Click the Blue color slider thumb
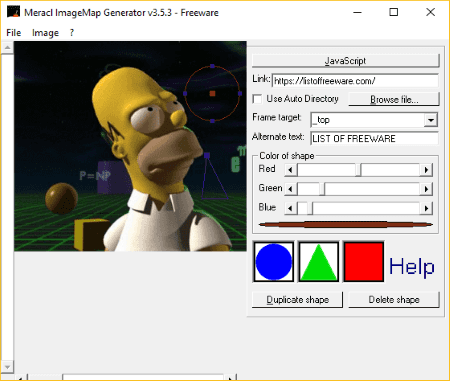This screenshot has width=450, height=381. tap(310, 209)
